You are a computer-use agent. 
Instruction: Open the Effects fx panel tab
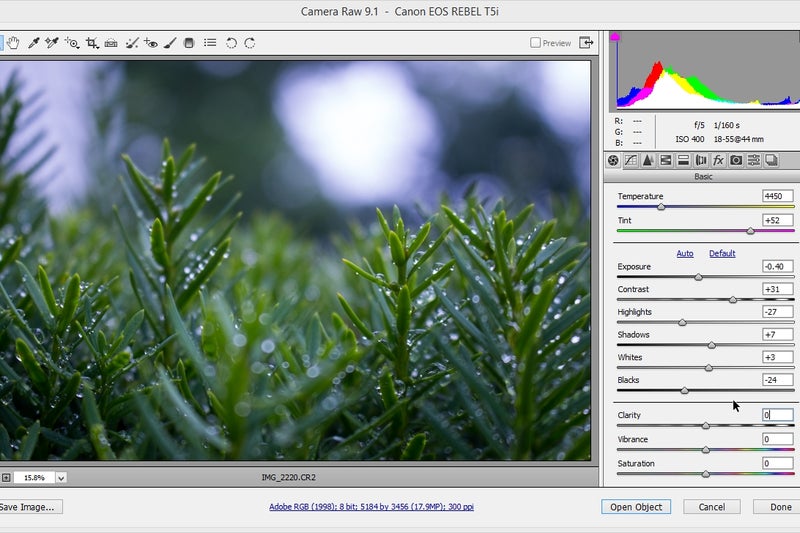coord(718,160)
